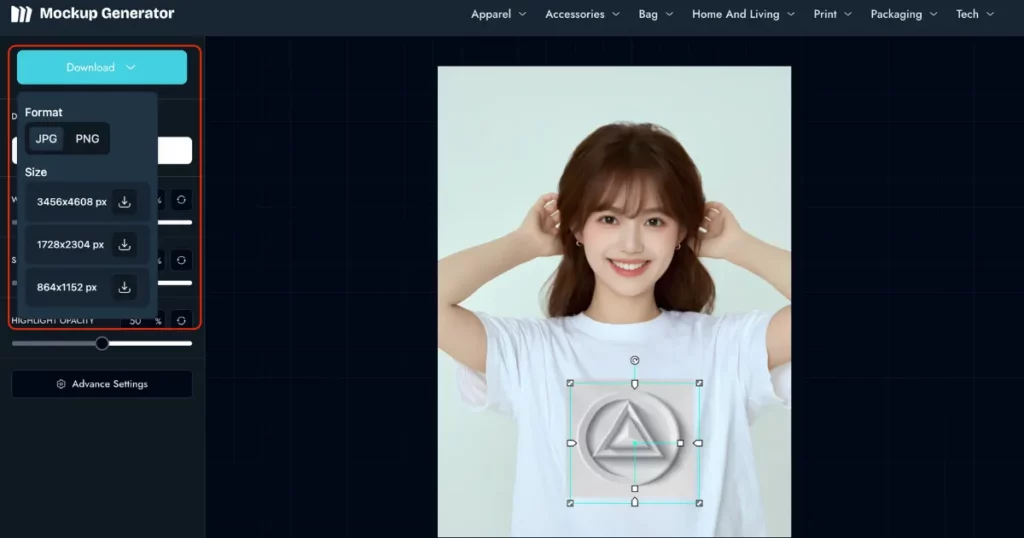1024x538 pixels.
Task: Open Advance Settings
Action: [102, 384]
